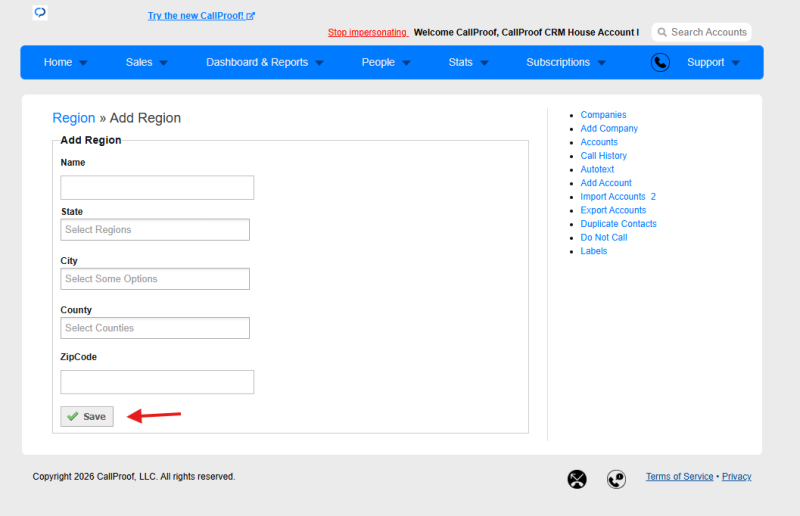The height and width of the screenshot is (516, 800).
Task: Open the State Select Regions dropdown
Action: (x=155, y=230)
